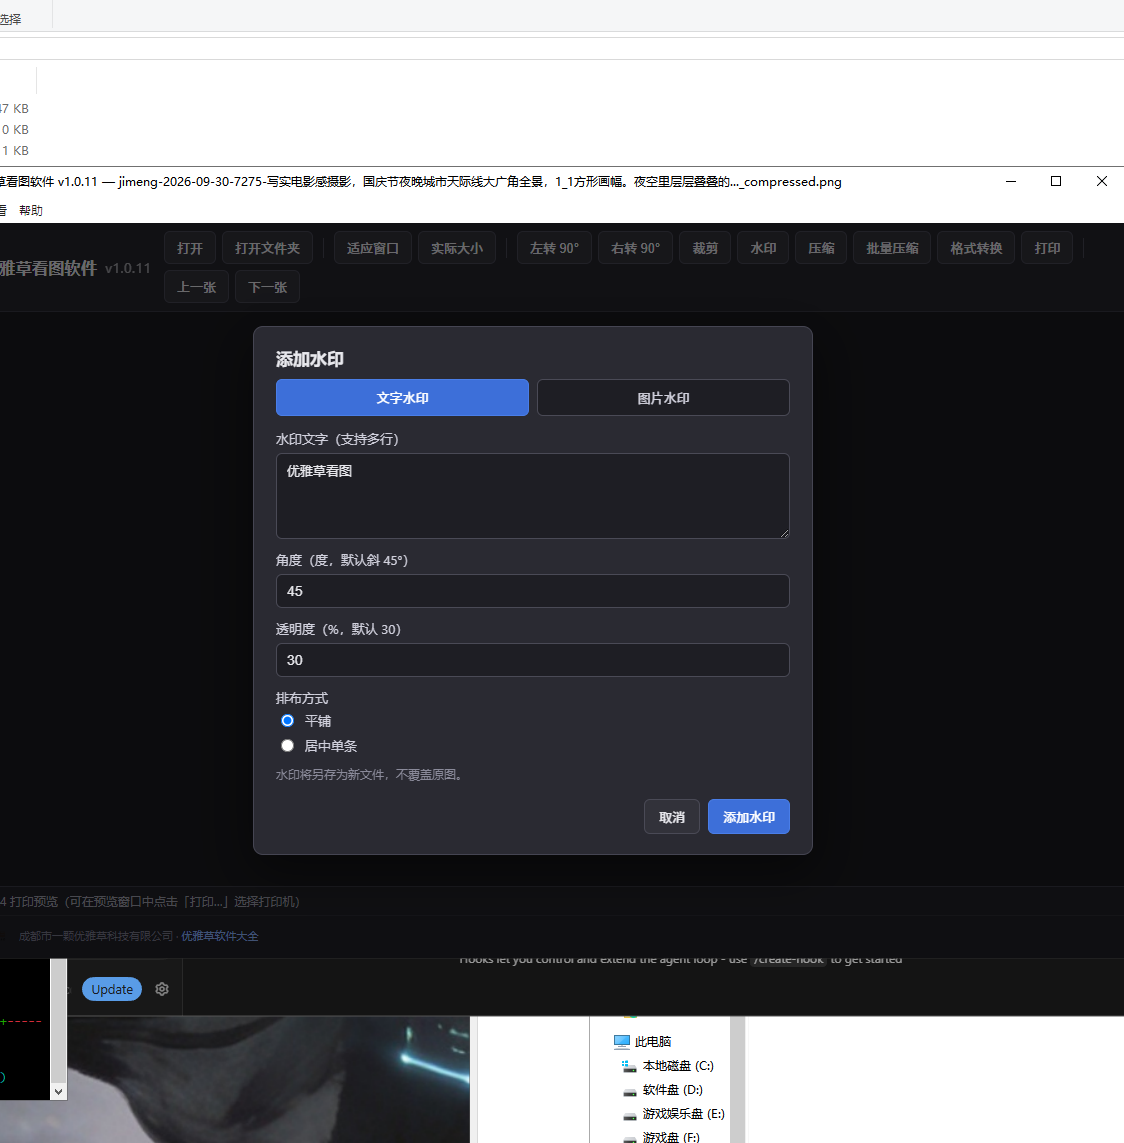The image size is (1124, 1143).
Task: Open the 帮助 menu
Action: point(31,211)
